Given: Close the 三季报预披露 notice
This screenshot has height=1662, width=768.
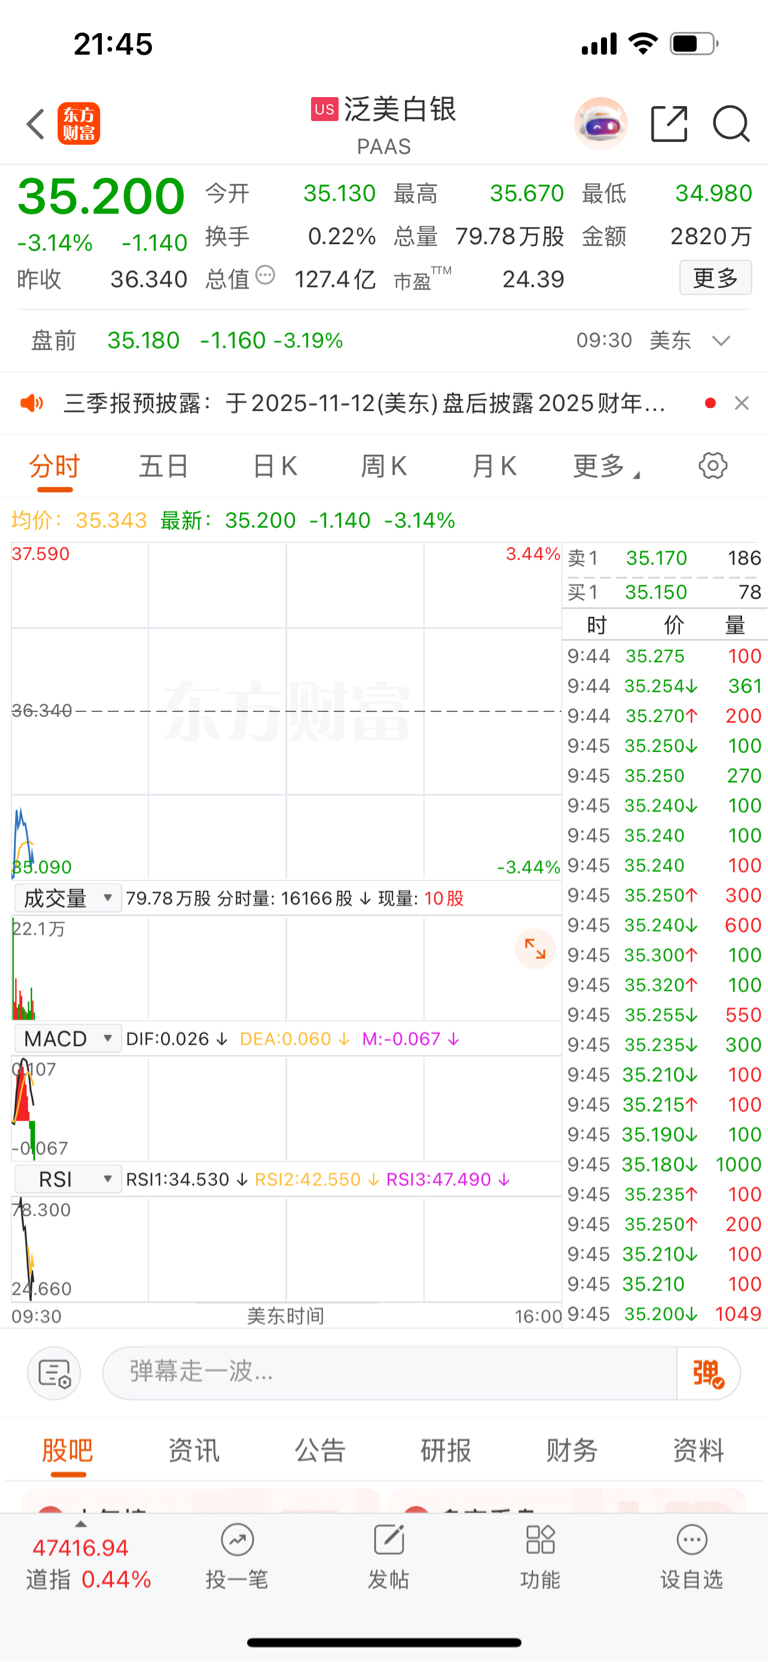Looking at the screenshot, I should tap(741, 403).
